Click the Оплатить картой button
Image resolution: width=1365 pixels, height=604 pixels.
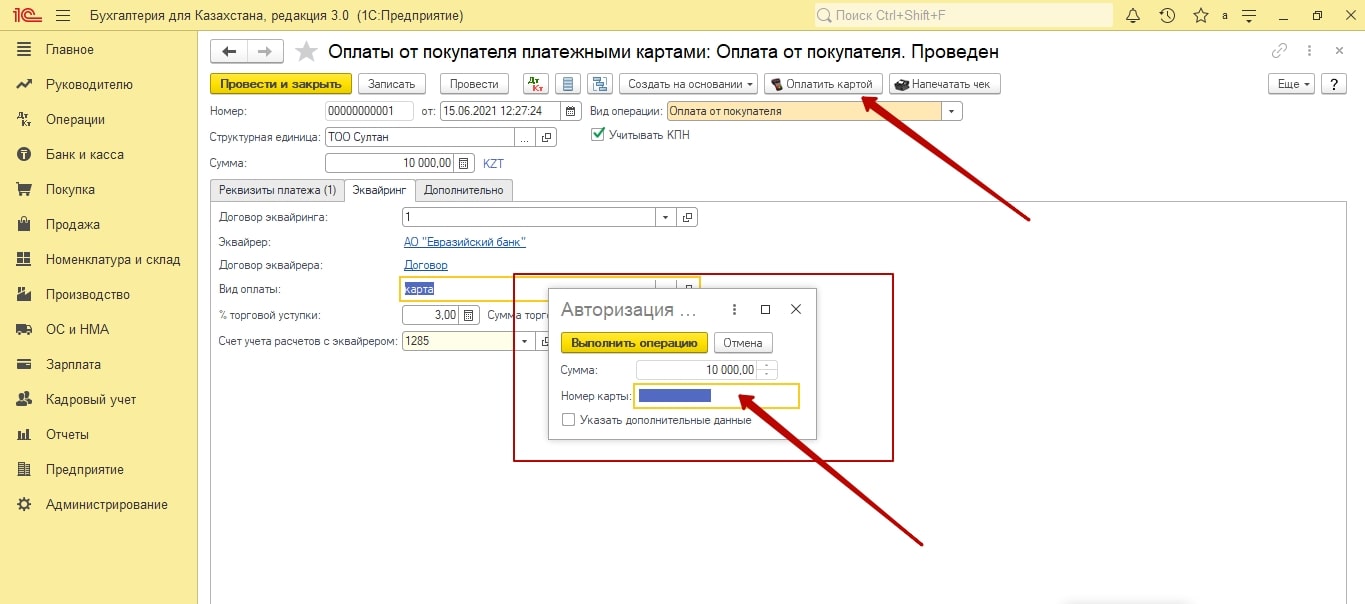(823, 84)
